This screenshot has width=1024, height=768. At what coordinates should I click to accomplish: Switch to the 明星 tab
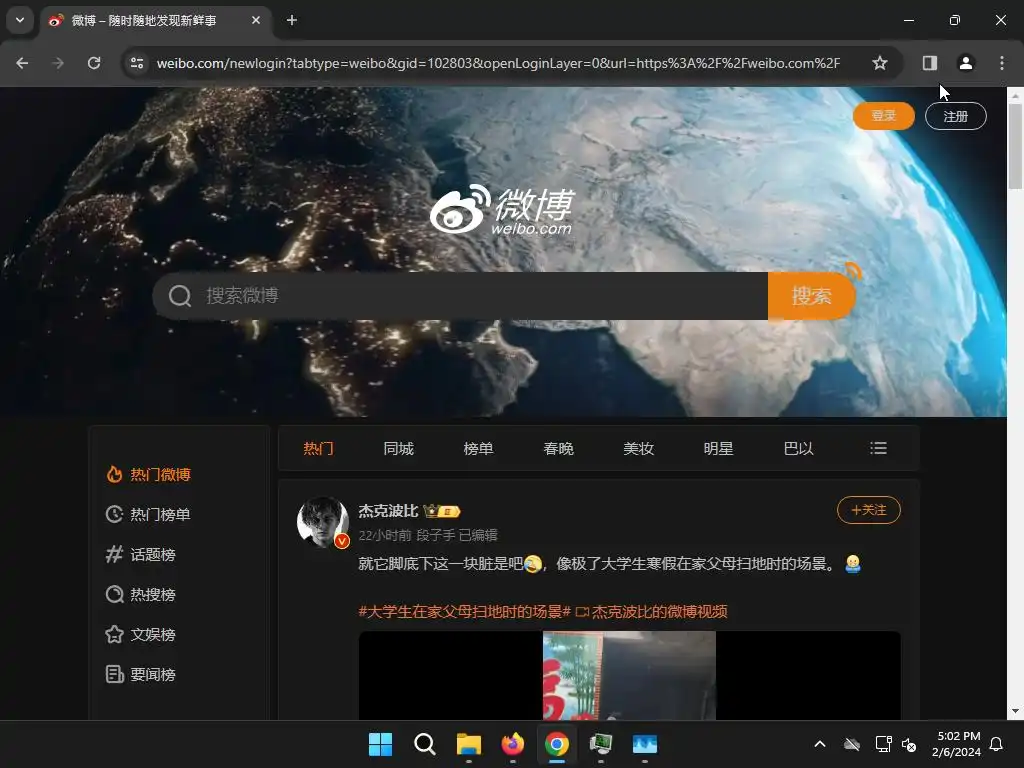(x=718, y=449)
